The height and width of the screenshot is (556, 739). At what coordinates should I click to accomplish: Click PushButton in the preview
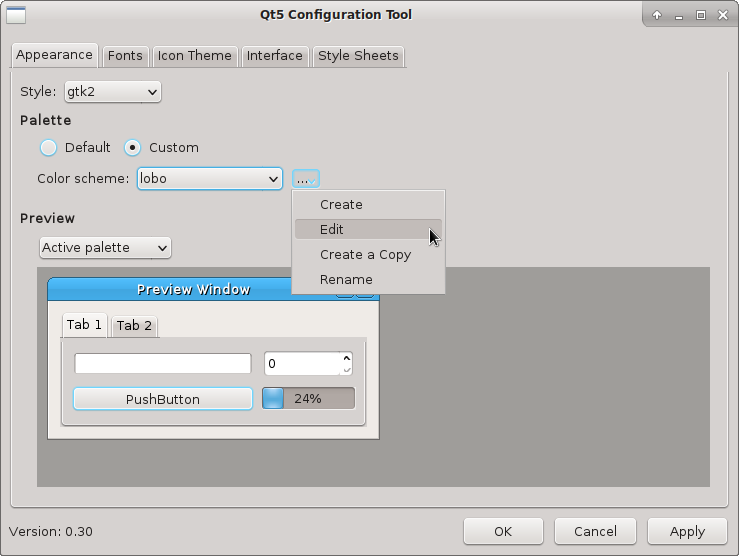pos(163,399)
